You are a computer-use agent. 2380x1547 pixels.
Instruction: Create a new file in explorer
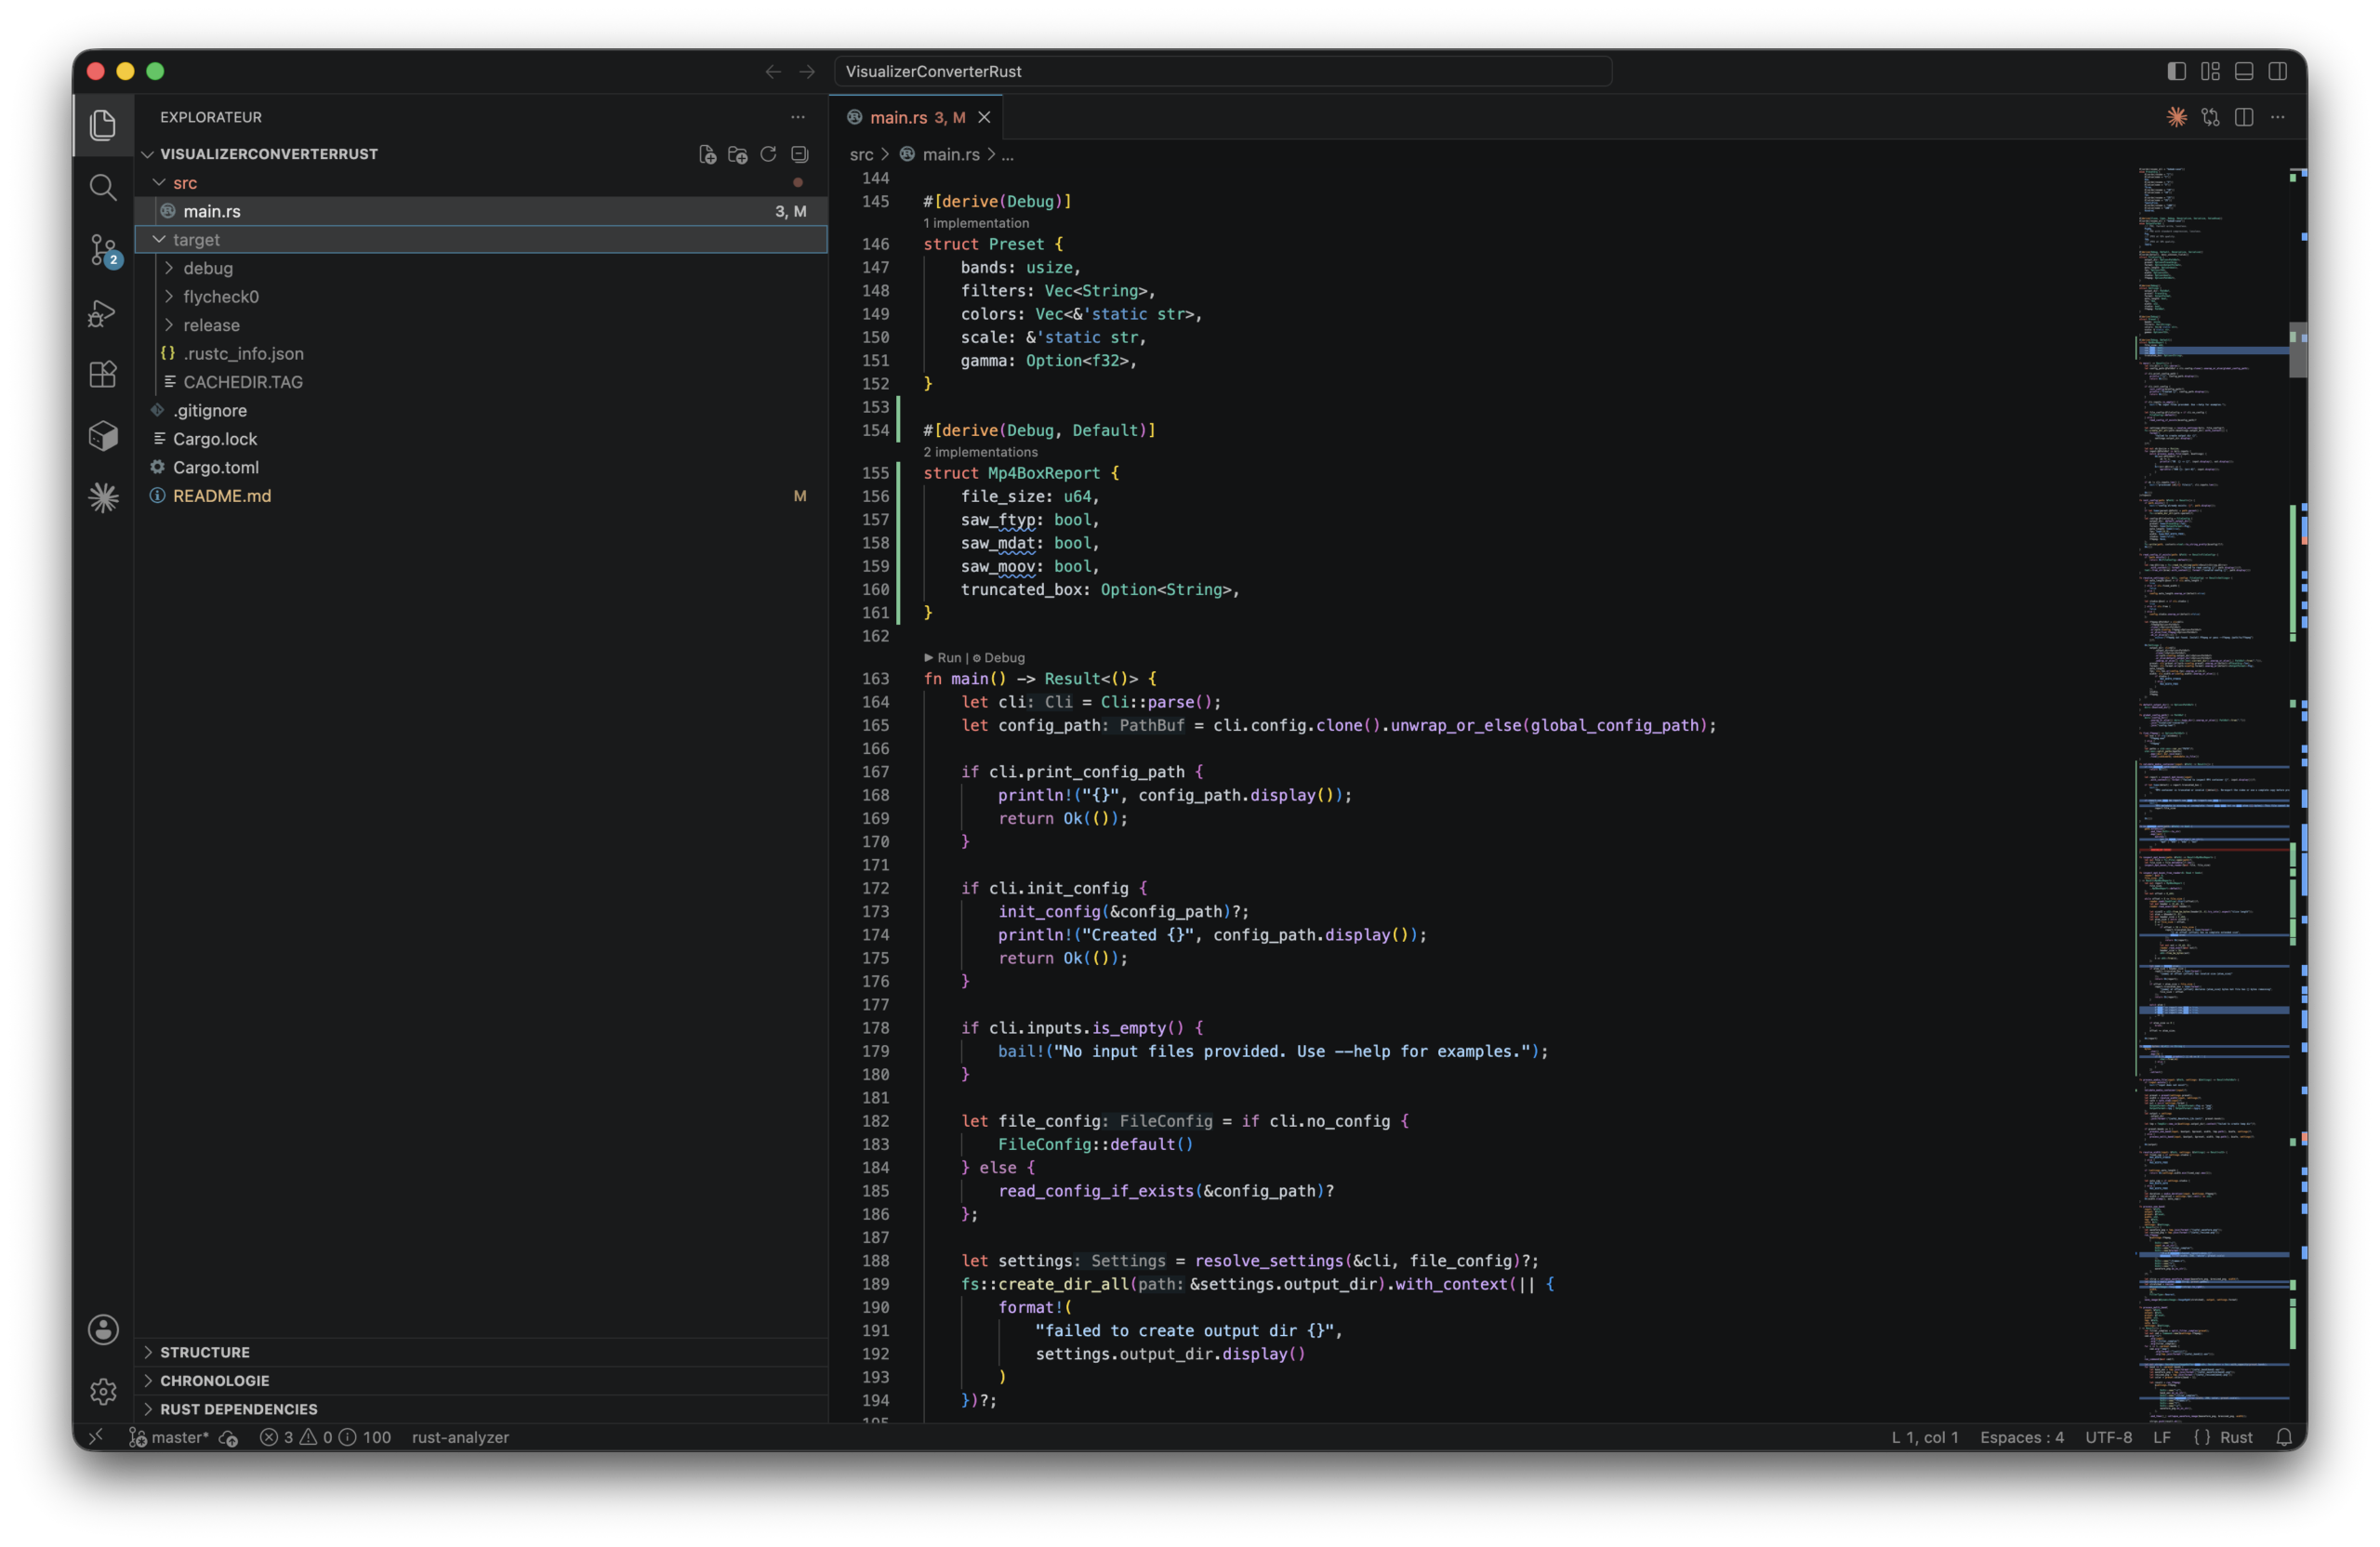tap(707, 154)
